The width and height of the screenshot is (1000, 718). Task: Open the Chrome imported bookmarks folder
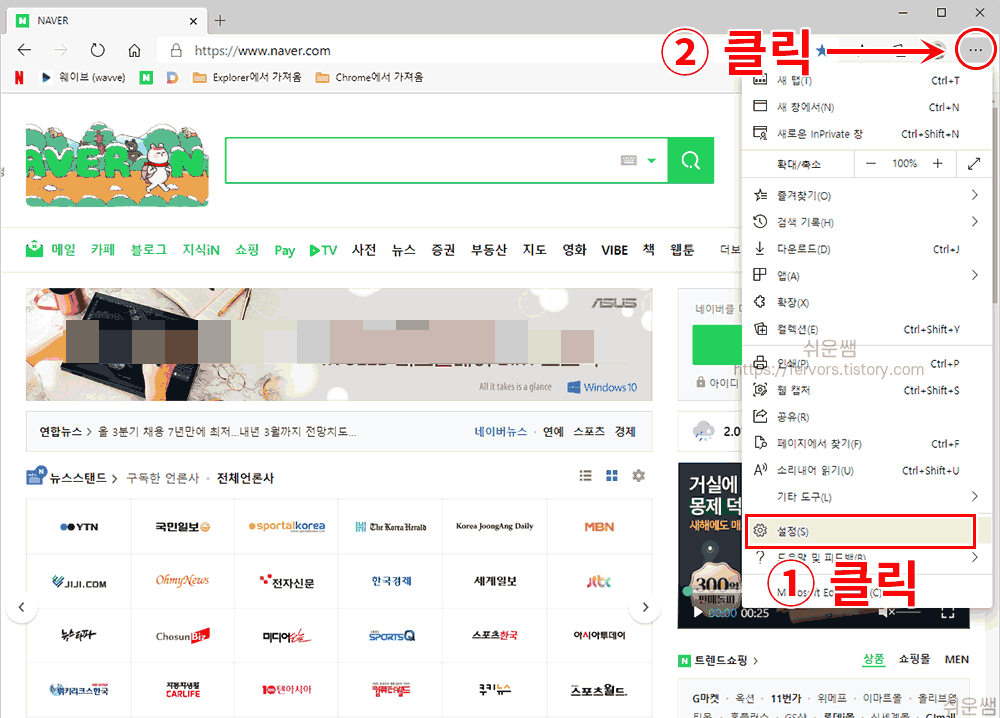pos(370,77)
